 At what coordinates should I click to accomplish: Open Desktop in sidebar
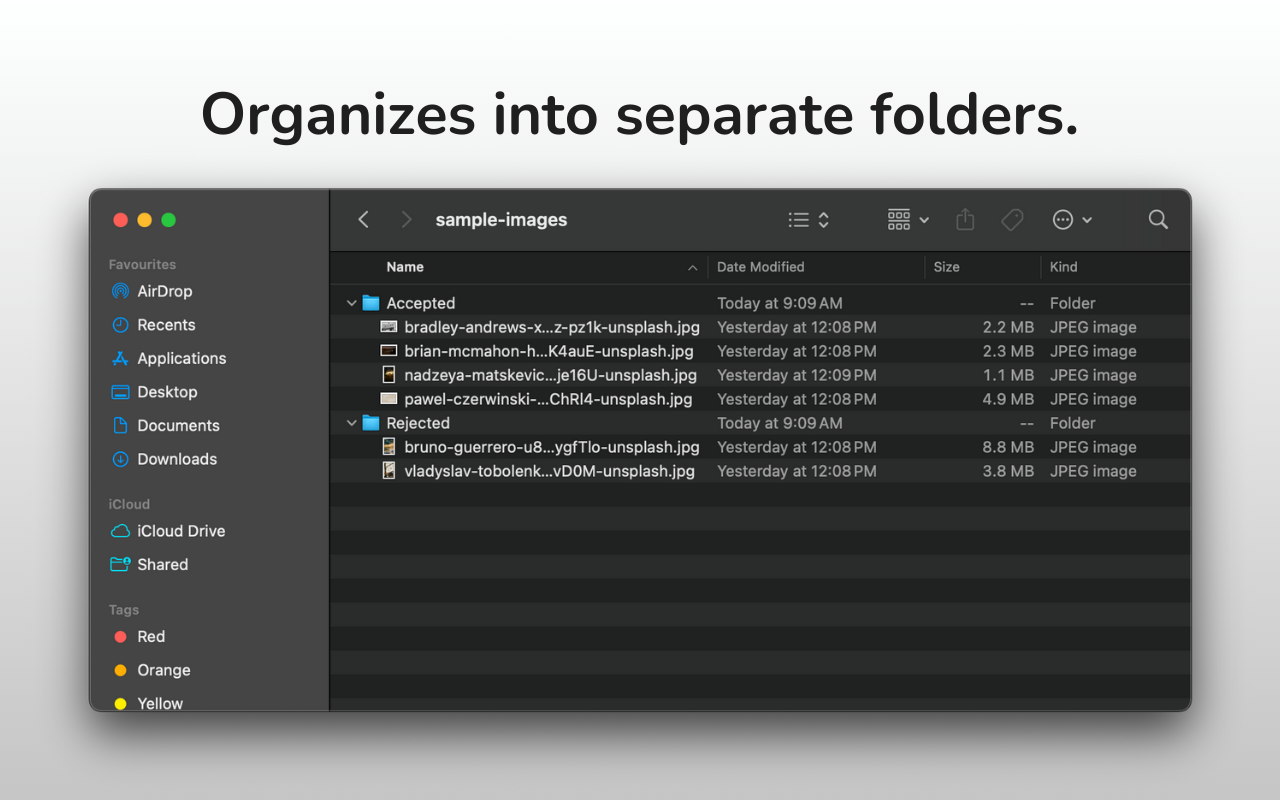[x=167, y=392]
